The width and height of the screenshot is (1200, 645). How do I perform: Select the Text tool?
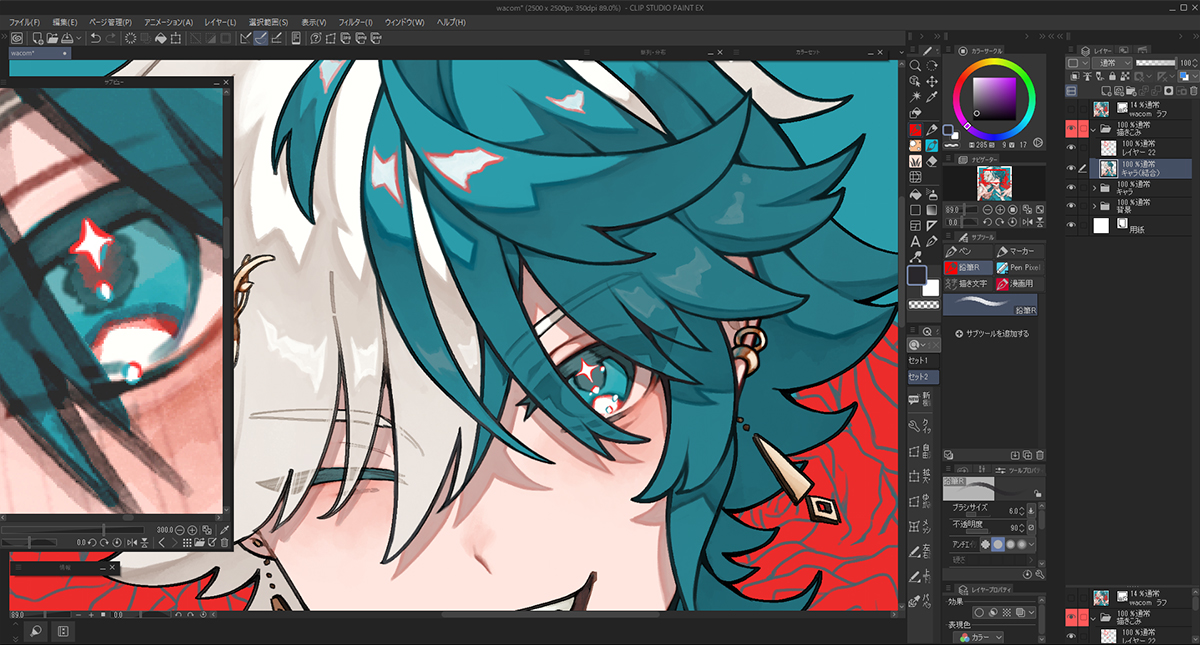click(x=915, y=241)
